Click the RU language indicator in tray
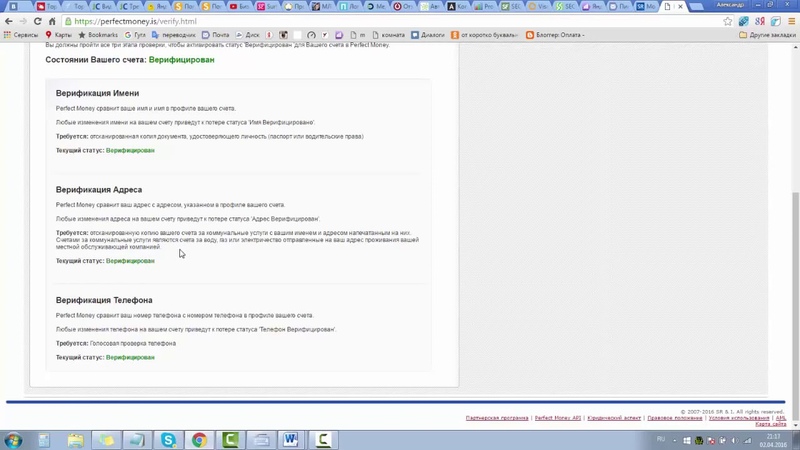Viewport: 800px width, 450px height. click(x=661, y=439)
